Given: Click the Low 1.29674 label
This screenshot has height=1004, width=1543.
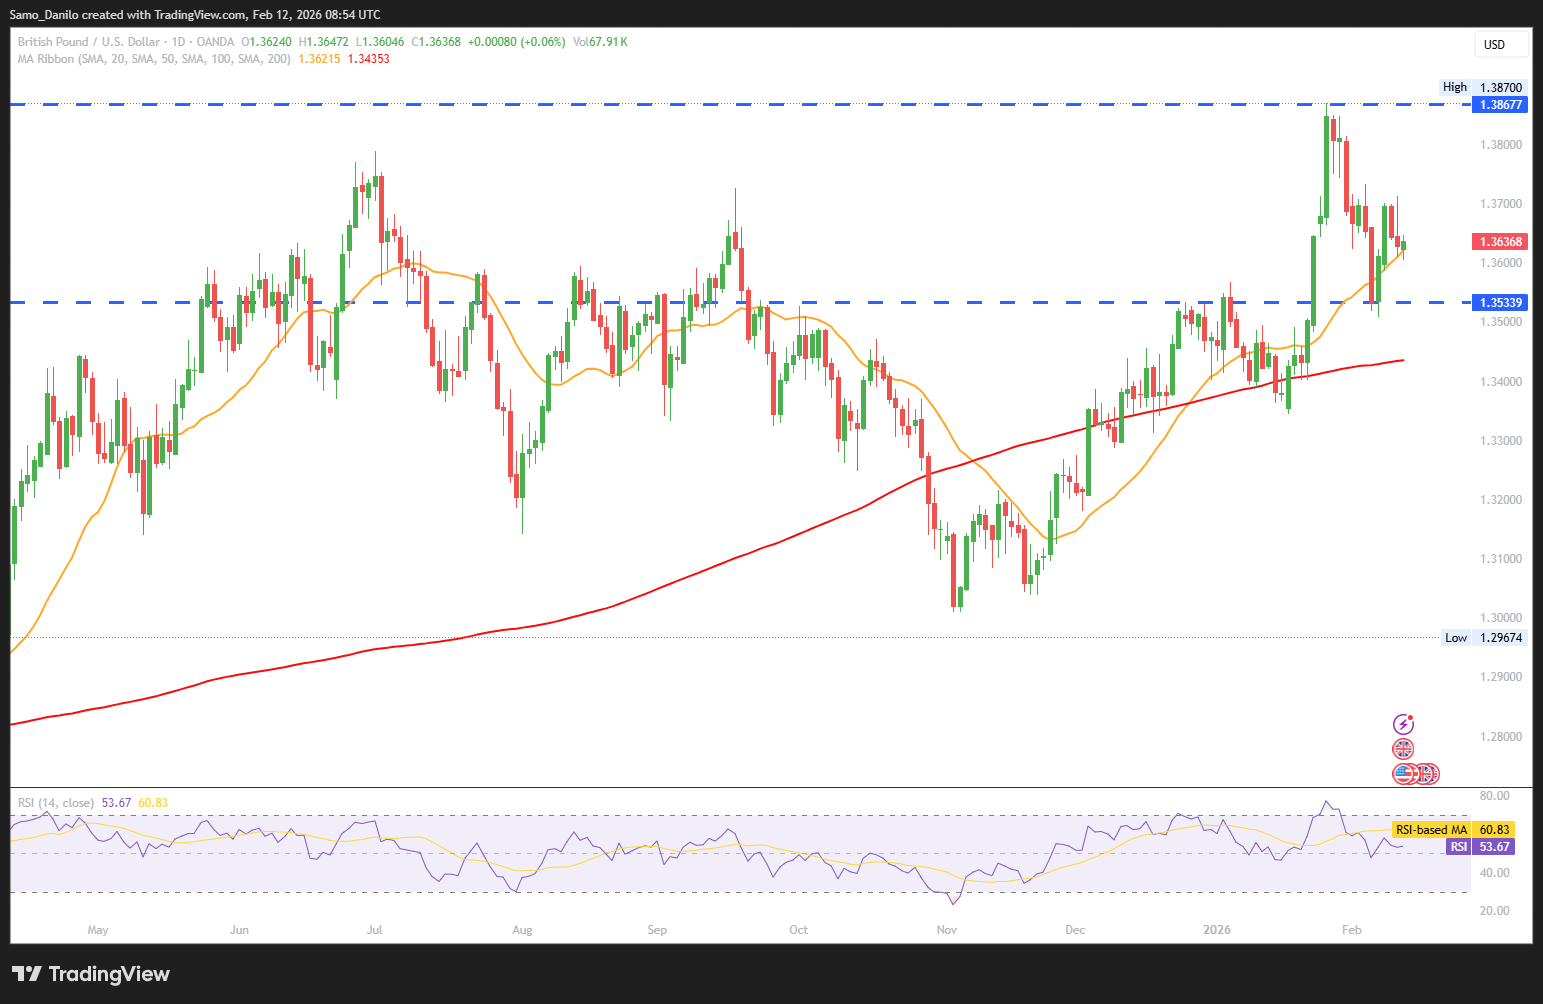Looking at the screenshot, I should (1484, 638).
